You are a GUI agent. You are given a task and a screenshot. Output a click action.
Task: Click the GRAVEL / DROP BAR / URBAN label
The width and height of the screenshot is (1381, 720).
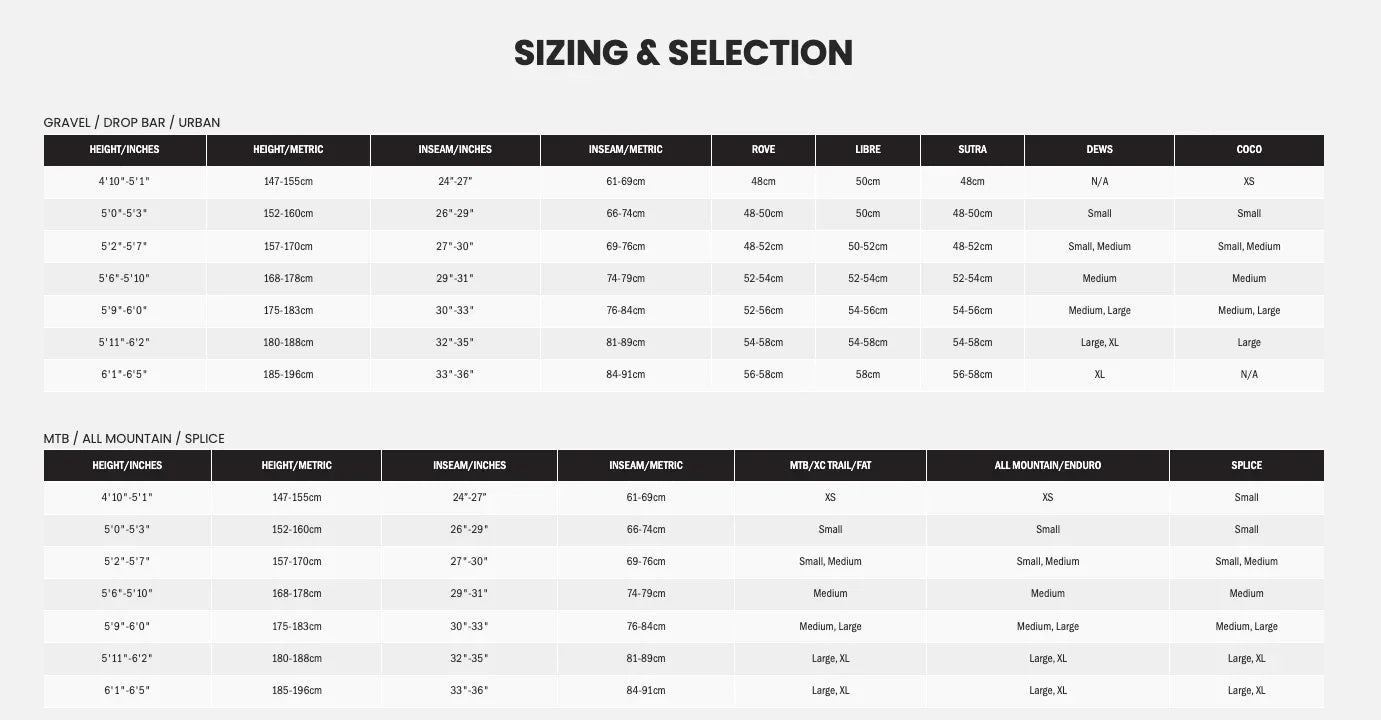[x=132, y=122]
